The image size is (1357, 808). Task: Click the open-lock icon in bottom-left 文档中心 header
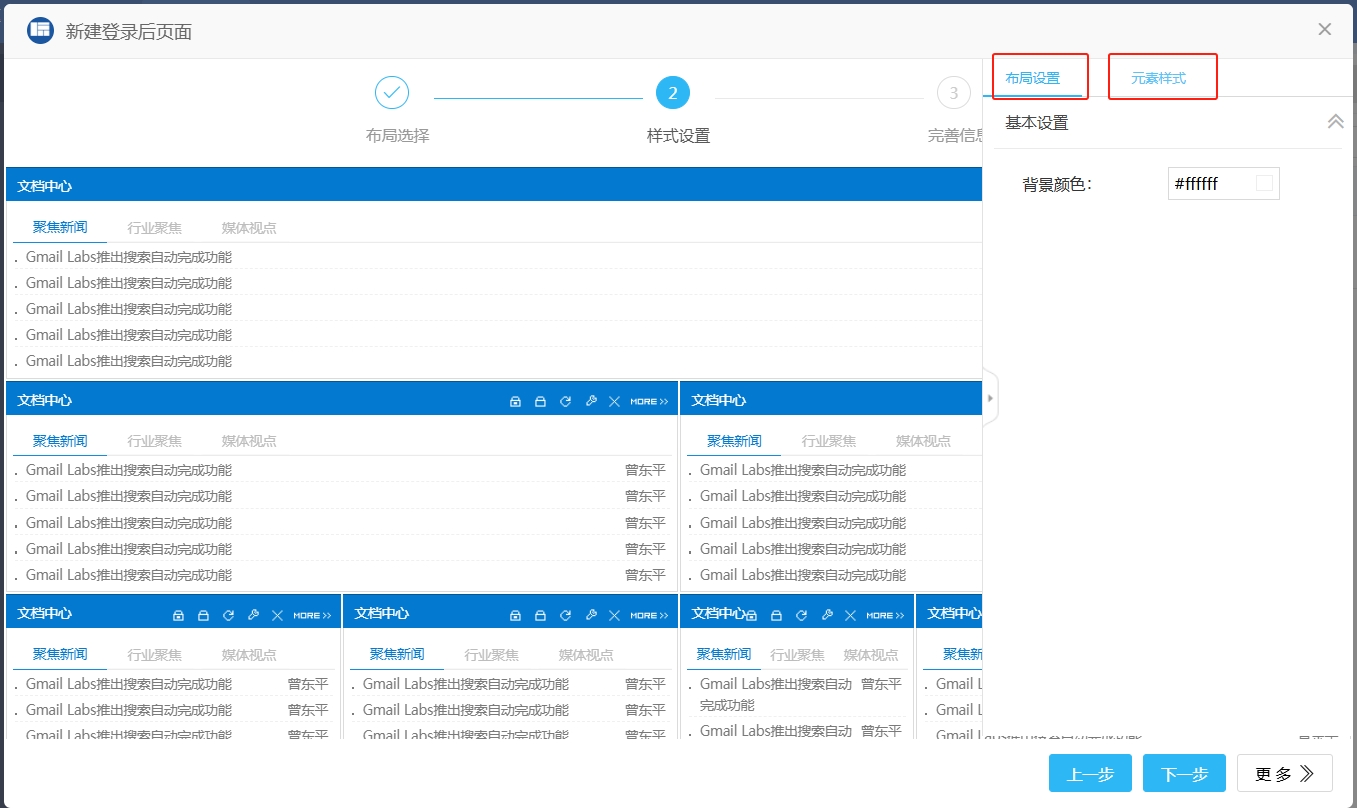click(x=203, y=615)
